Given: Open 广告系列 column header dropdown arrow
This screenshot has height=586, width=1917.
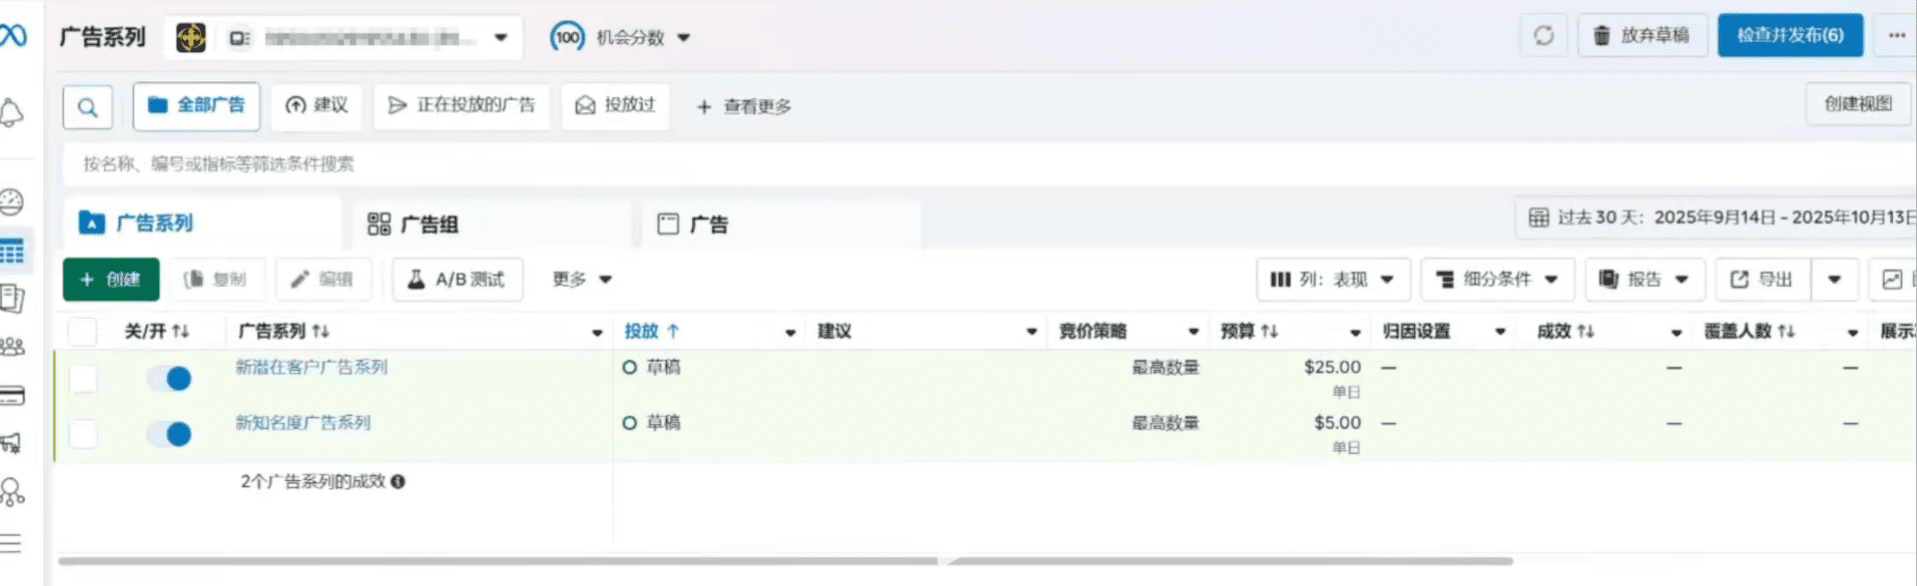Looking at the screenshot, I should pos(597,332).
